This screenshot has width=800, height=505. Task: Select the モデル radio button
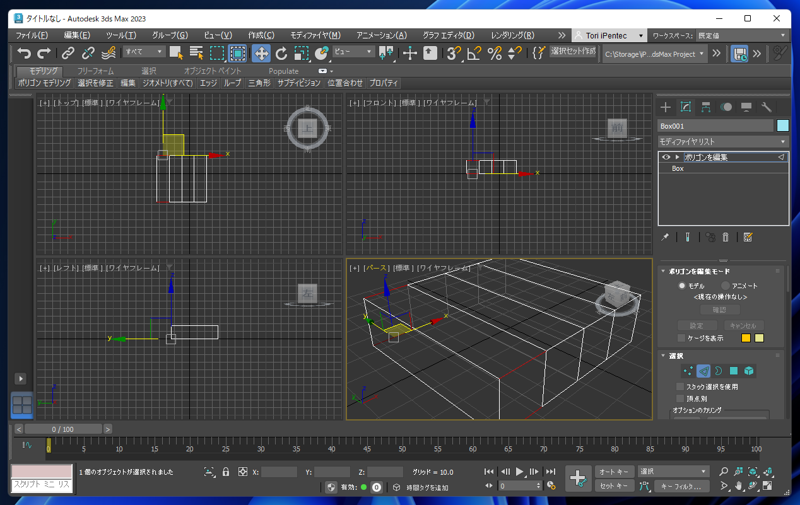pos(682,286)
